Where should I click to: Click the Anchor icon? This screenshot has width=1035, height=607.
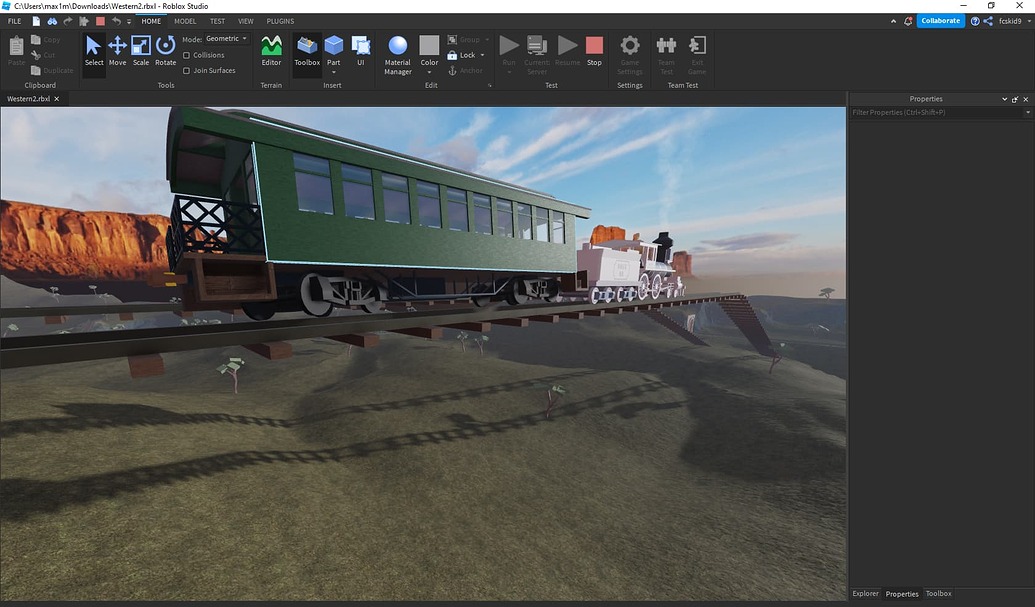click(452, 71)
